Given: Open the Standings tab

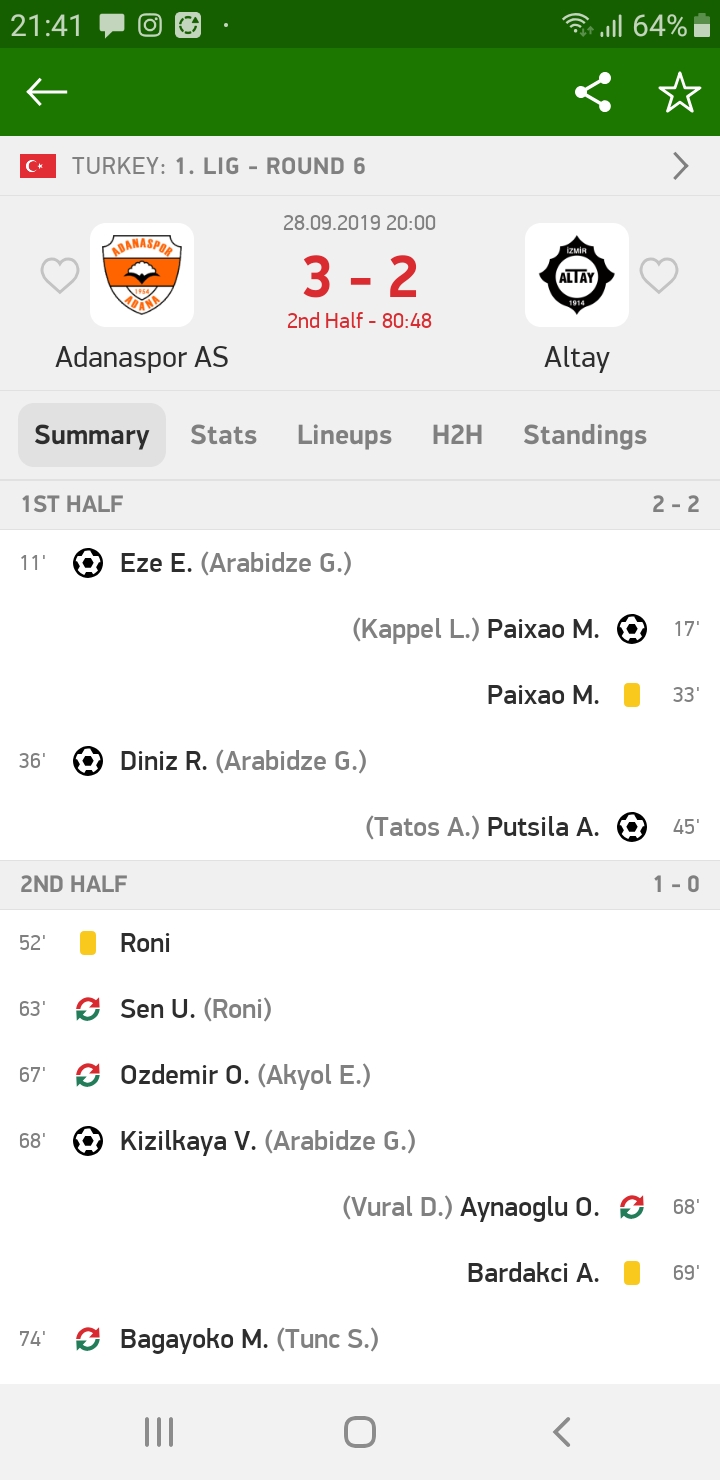Looking at the screenshot, I should point(585,435).
